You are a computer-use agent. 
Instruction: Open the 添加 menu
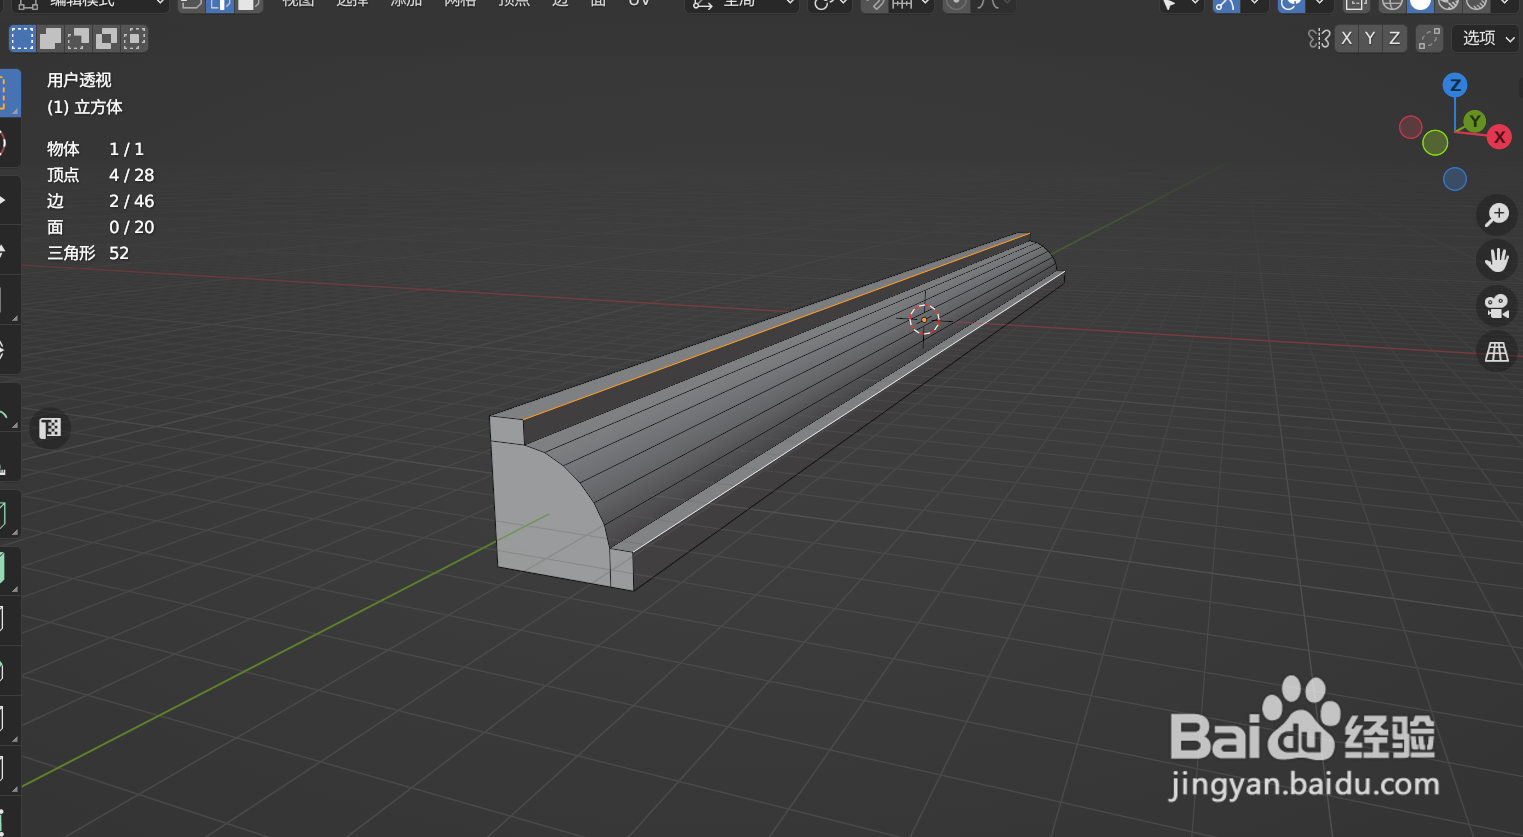coord(406,3)
